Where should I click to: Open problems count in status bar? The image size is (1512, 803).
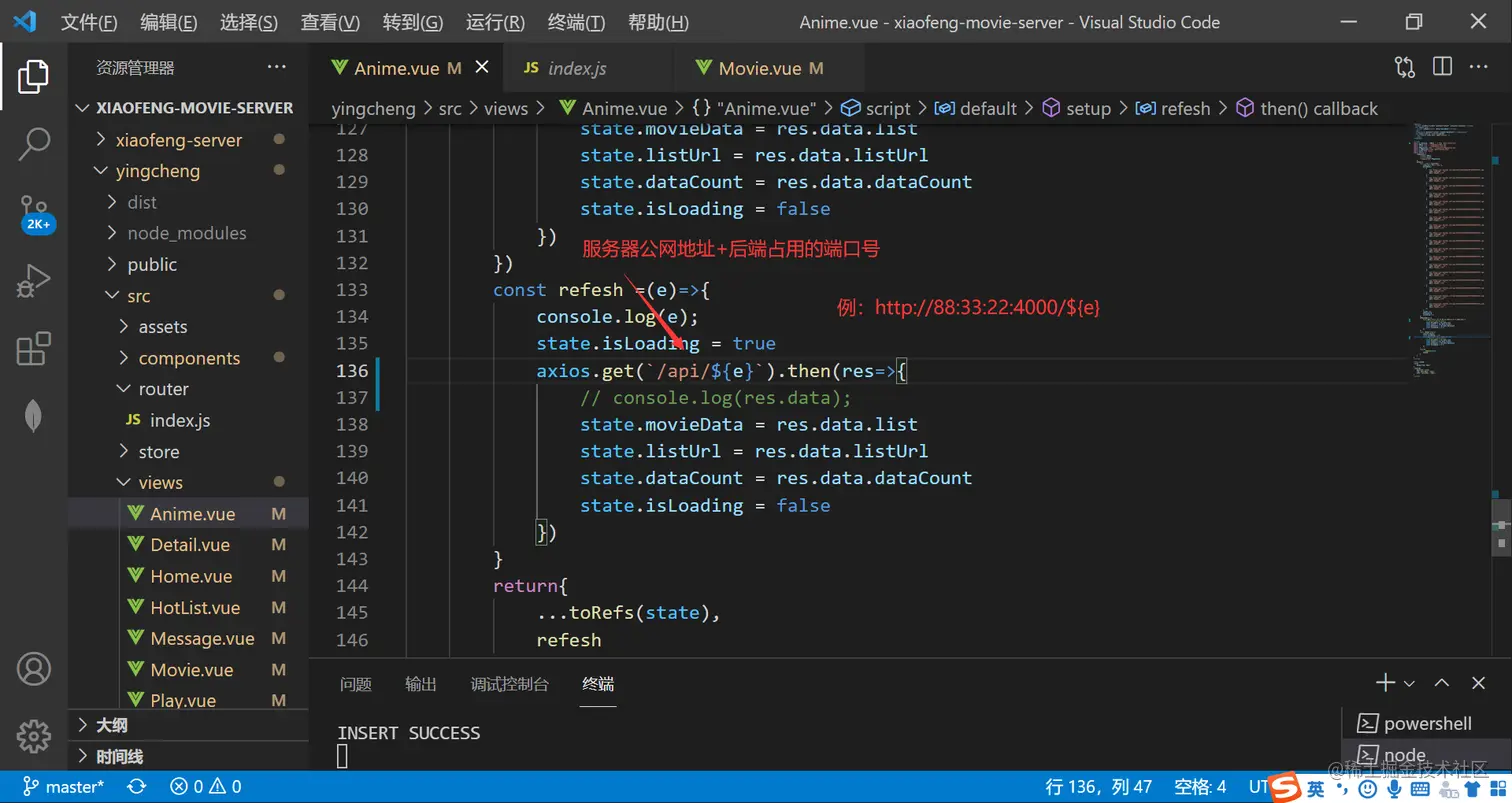point(205,787)
